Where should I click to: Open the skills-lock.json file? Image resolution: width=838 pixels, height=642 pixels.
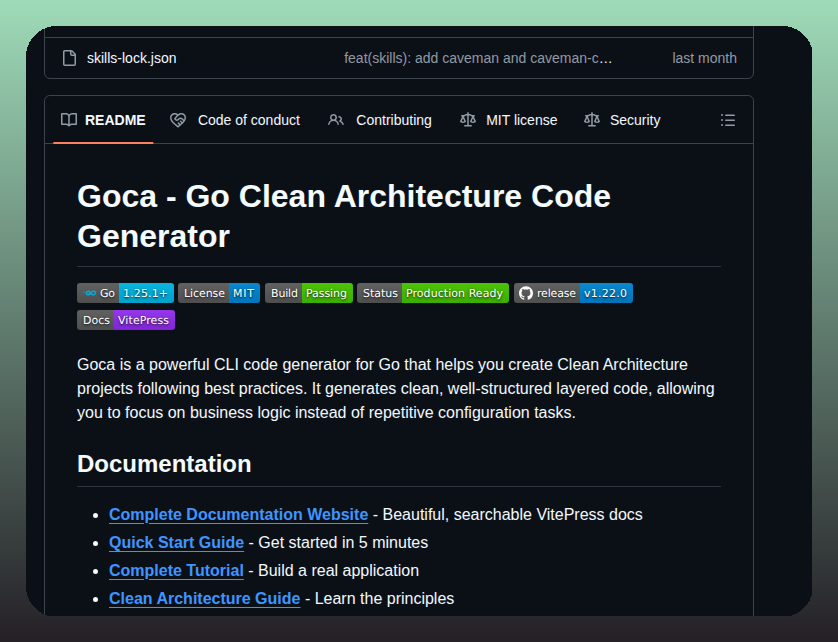(x=131, y=58)
